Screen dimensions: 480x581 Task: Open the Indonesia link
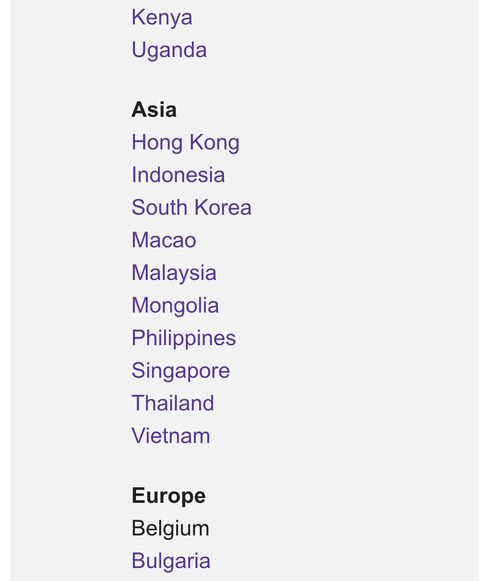tap(178, 175)
